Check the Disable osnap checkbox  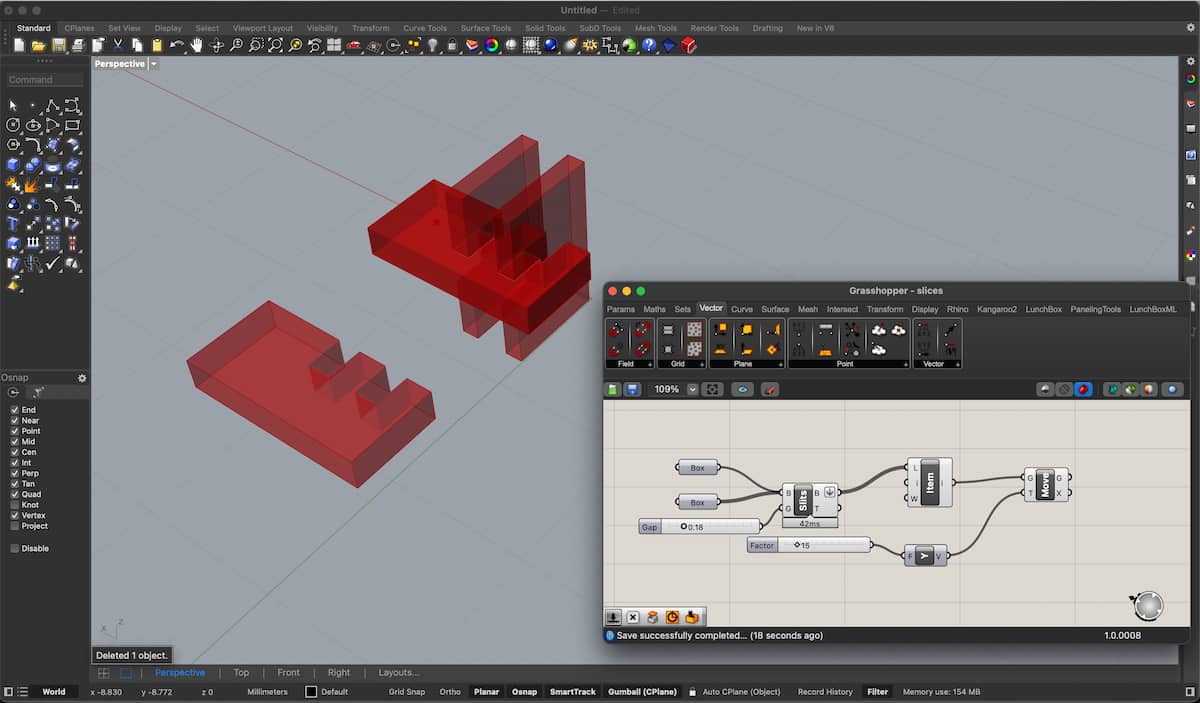(x=15, y=548)
